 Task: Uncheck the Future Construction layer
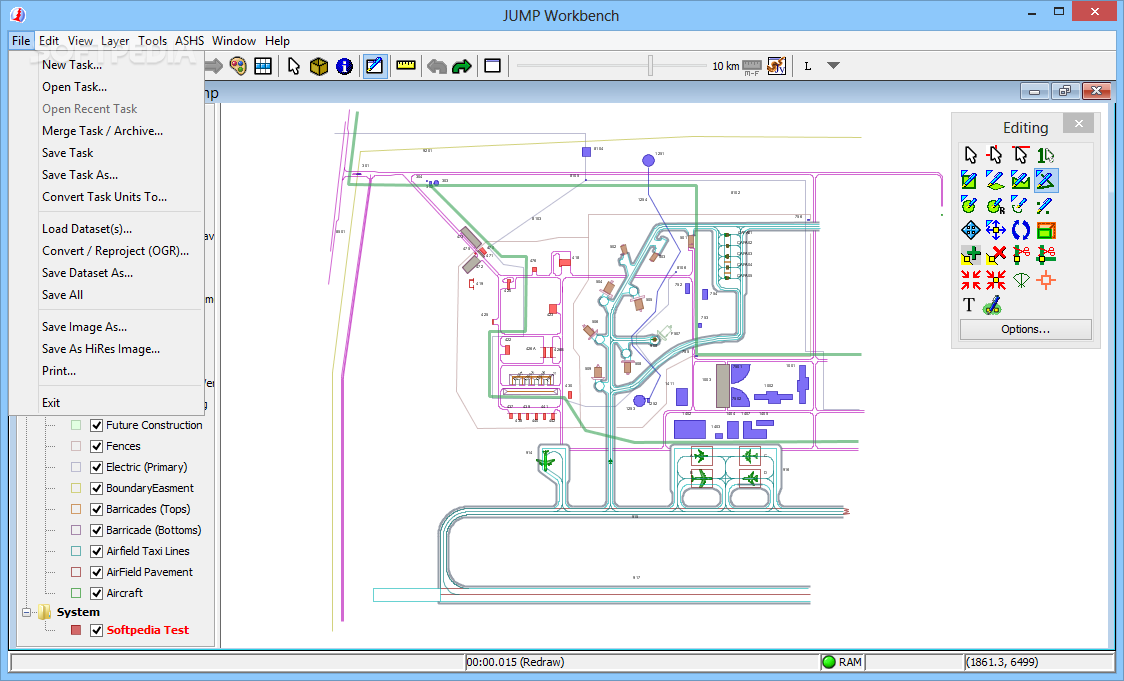click(x=97, y=425)
